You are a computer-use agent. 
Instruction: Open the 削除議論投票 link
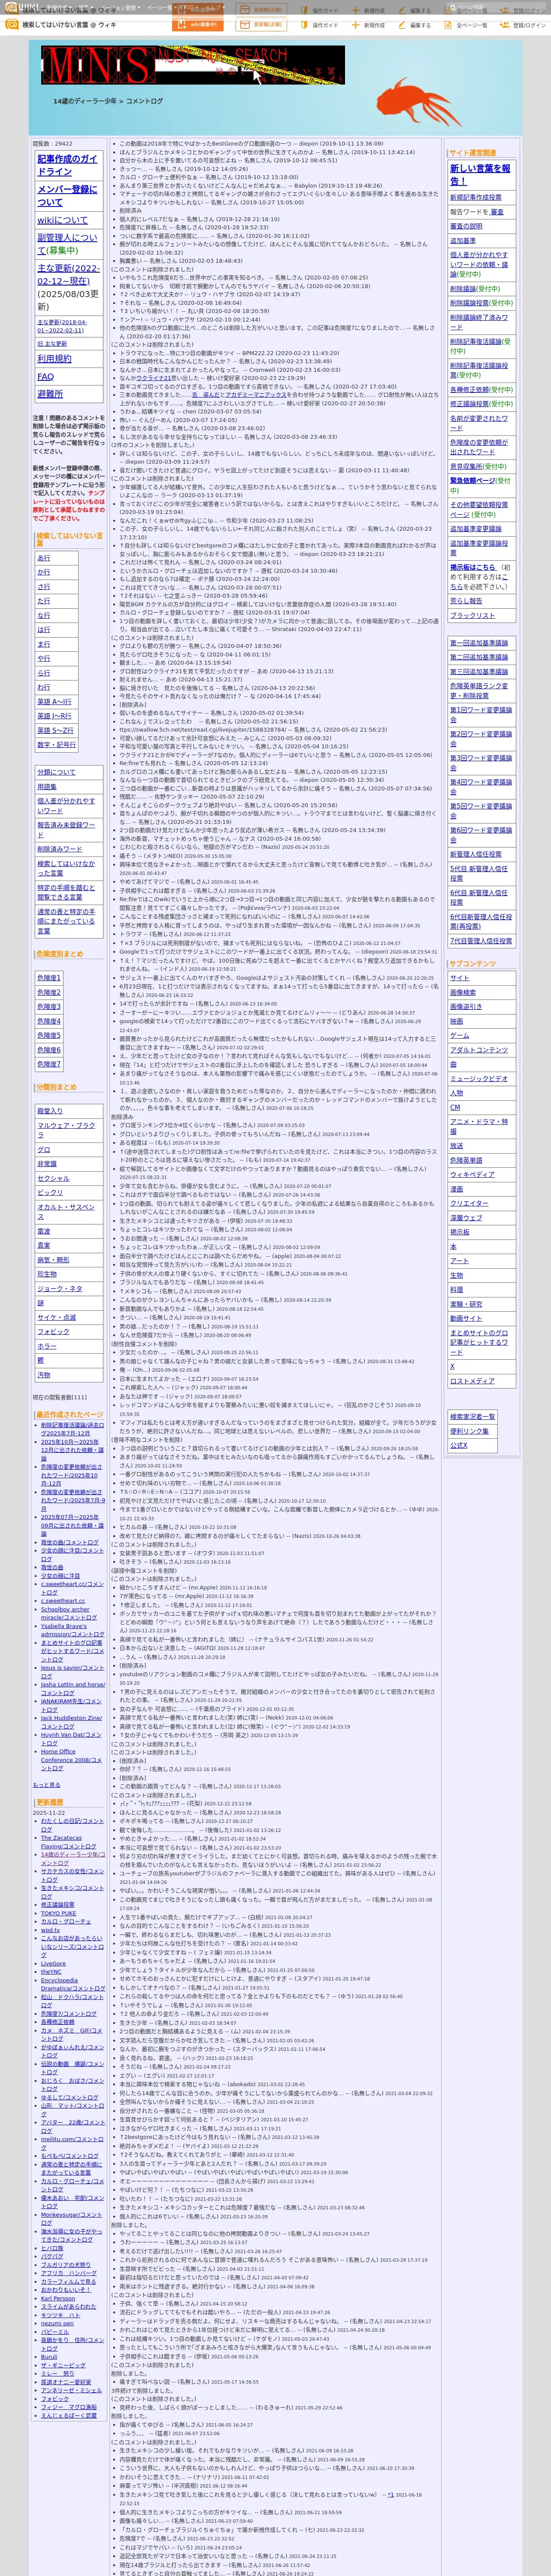point(468,303)
